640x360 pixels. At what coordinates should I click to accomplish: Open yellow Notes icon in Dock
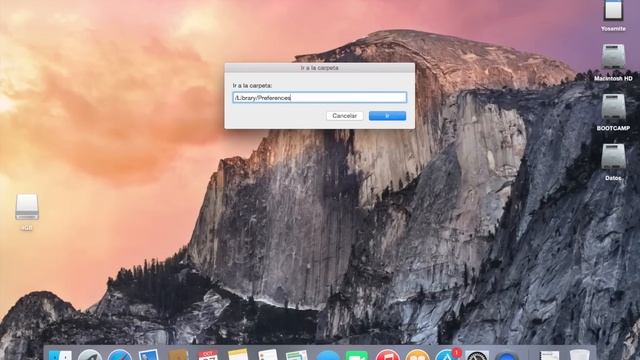pos(238,354)
